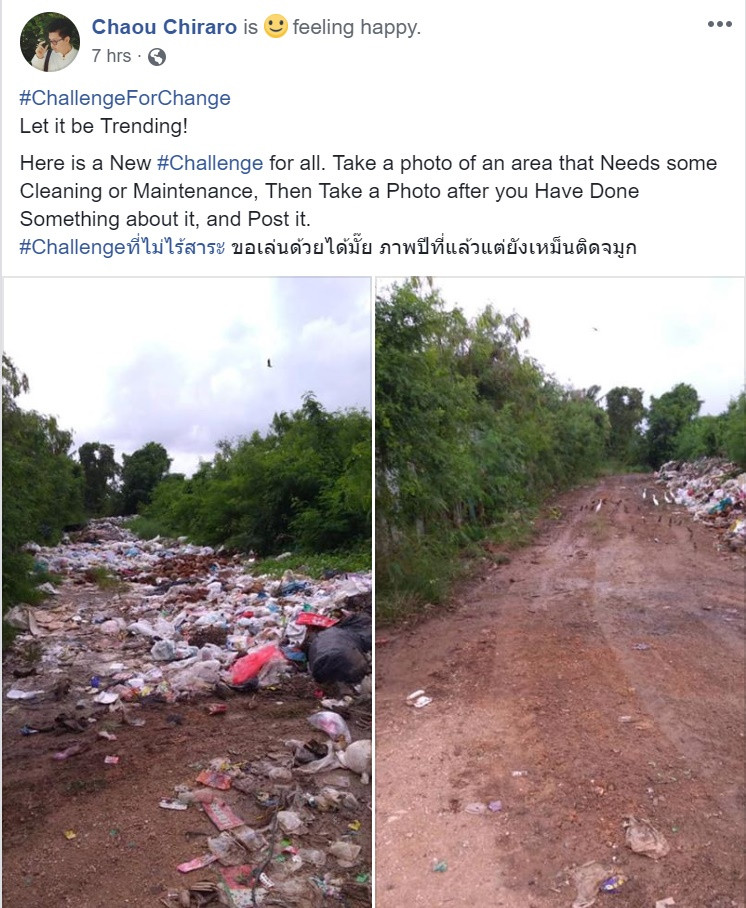This screenshot has height=908, width=746.
Task: Open the left photo of the trash-covered road
Action: (186, 592)
